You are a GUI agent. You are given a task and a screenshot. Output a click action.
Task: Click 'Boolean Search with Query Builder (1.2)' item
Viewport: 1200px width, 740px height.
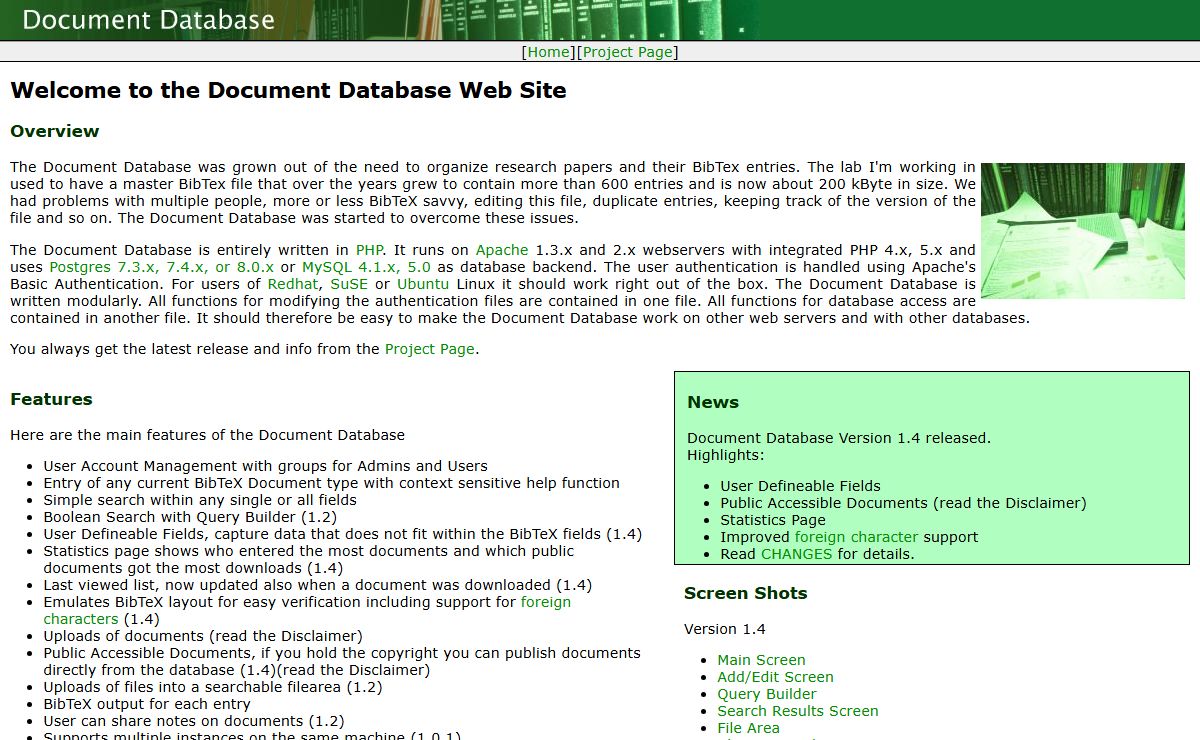tap(190, 517)
